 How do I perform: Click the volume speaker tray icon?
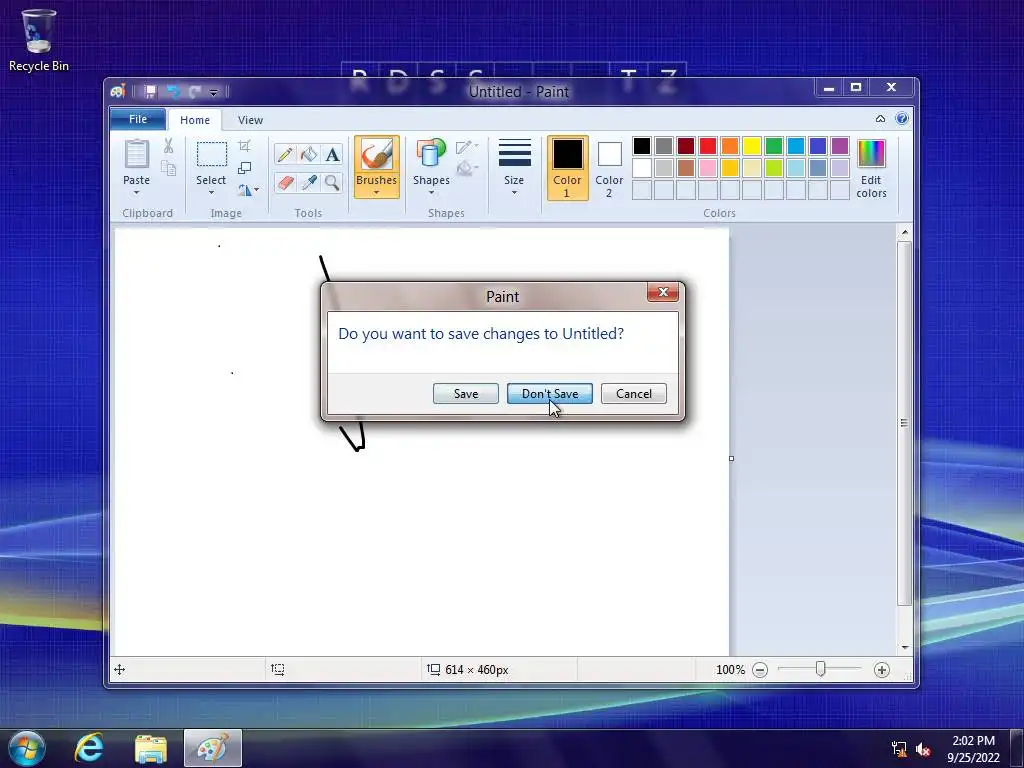pos(923,749)
